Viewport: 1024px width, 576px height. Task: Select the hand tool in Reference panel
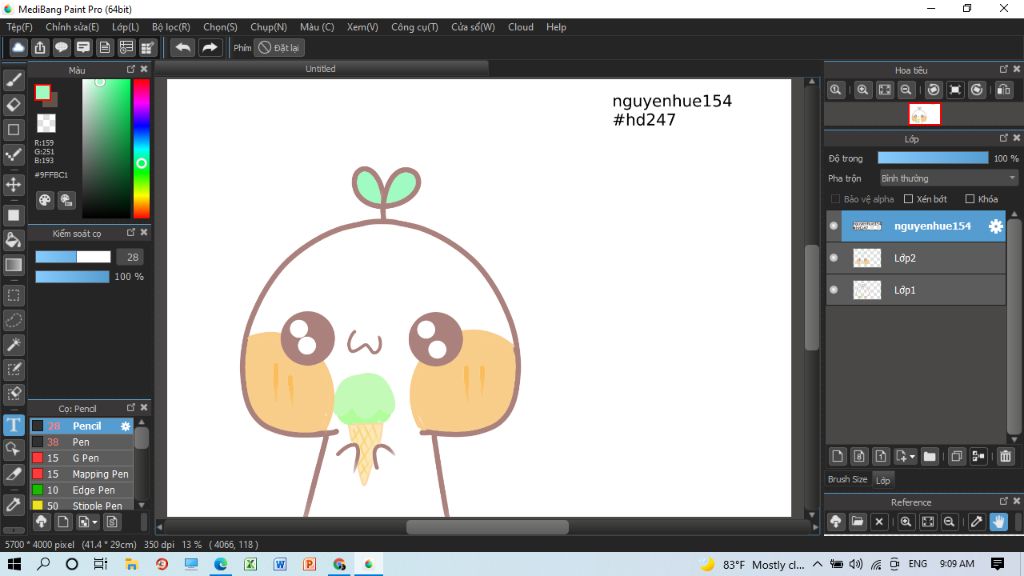[999, 522]
